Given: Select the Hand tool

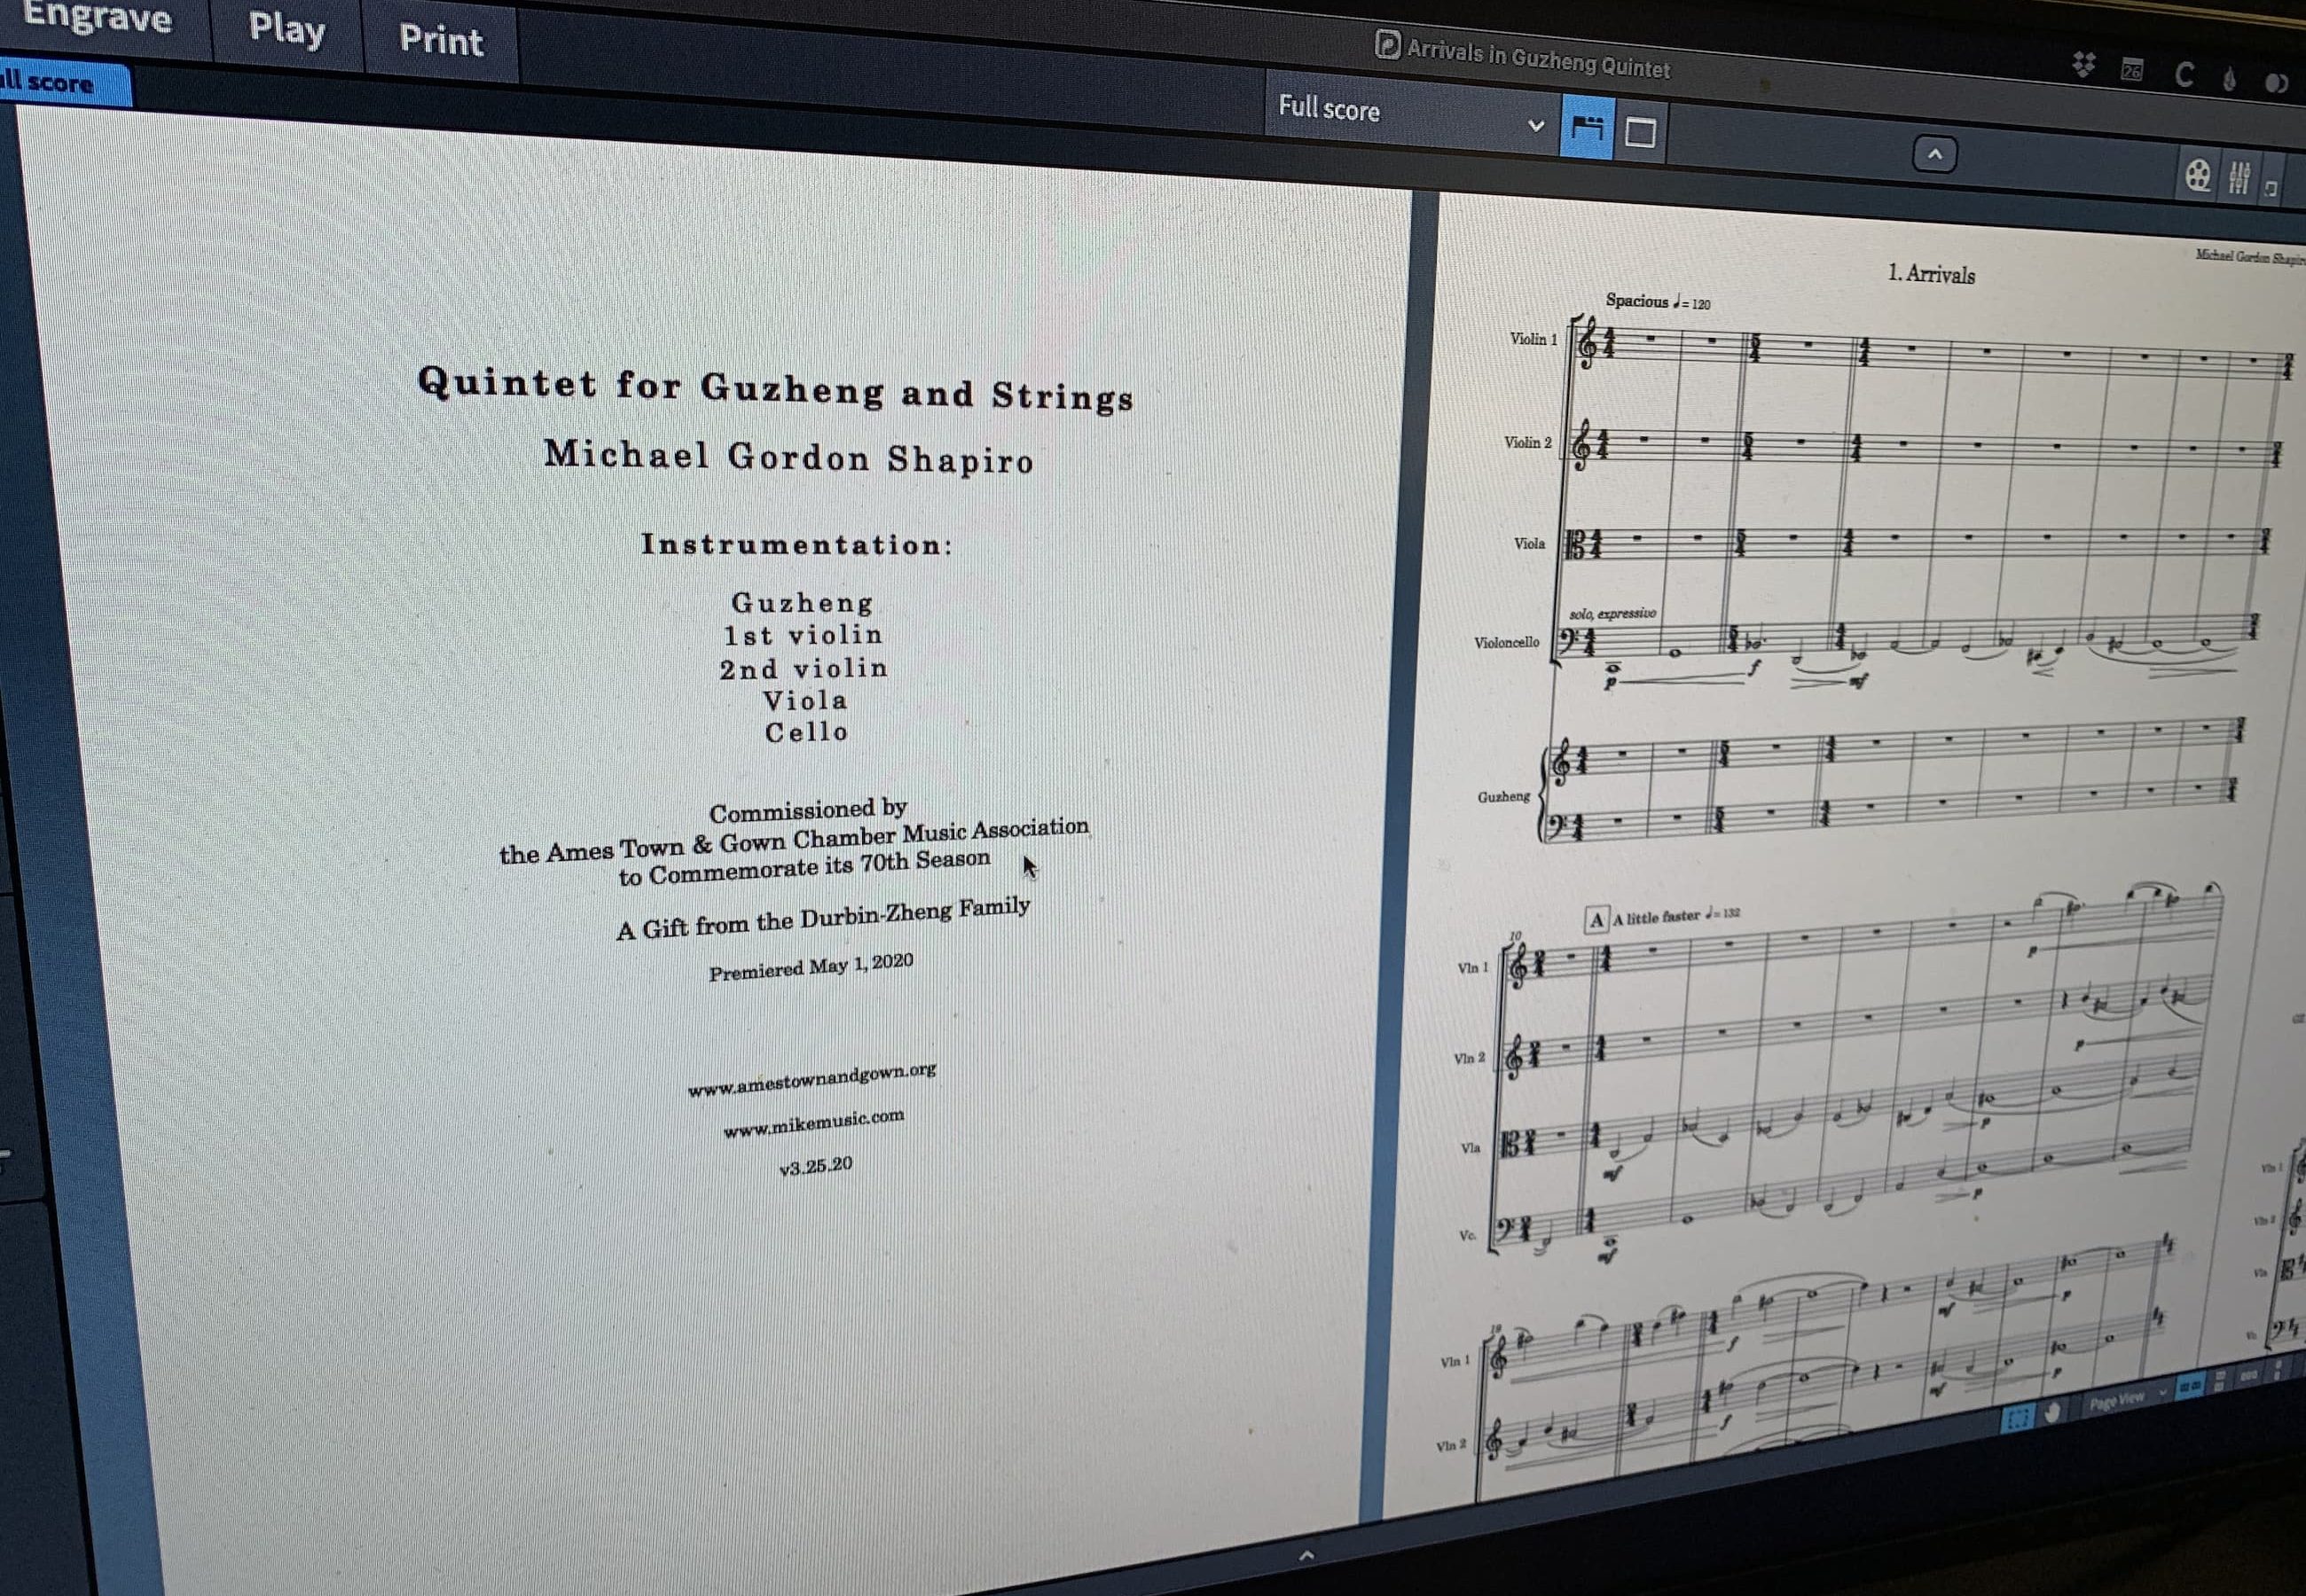Looking at the screenshot, I should [x=2053, y=1411].
